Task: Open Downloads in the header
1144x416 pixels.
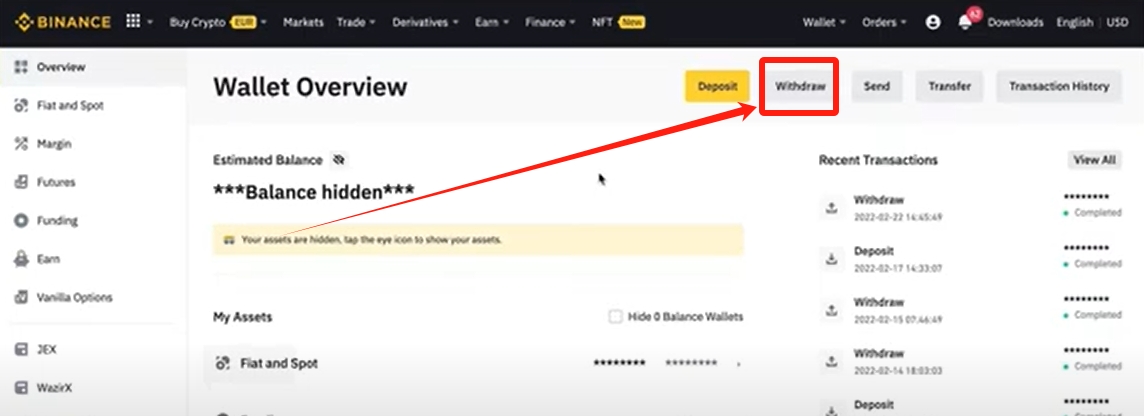Action: 1015,23
